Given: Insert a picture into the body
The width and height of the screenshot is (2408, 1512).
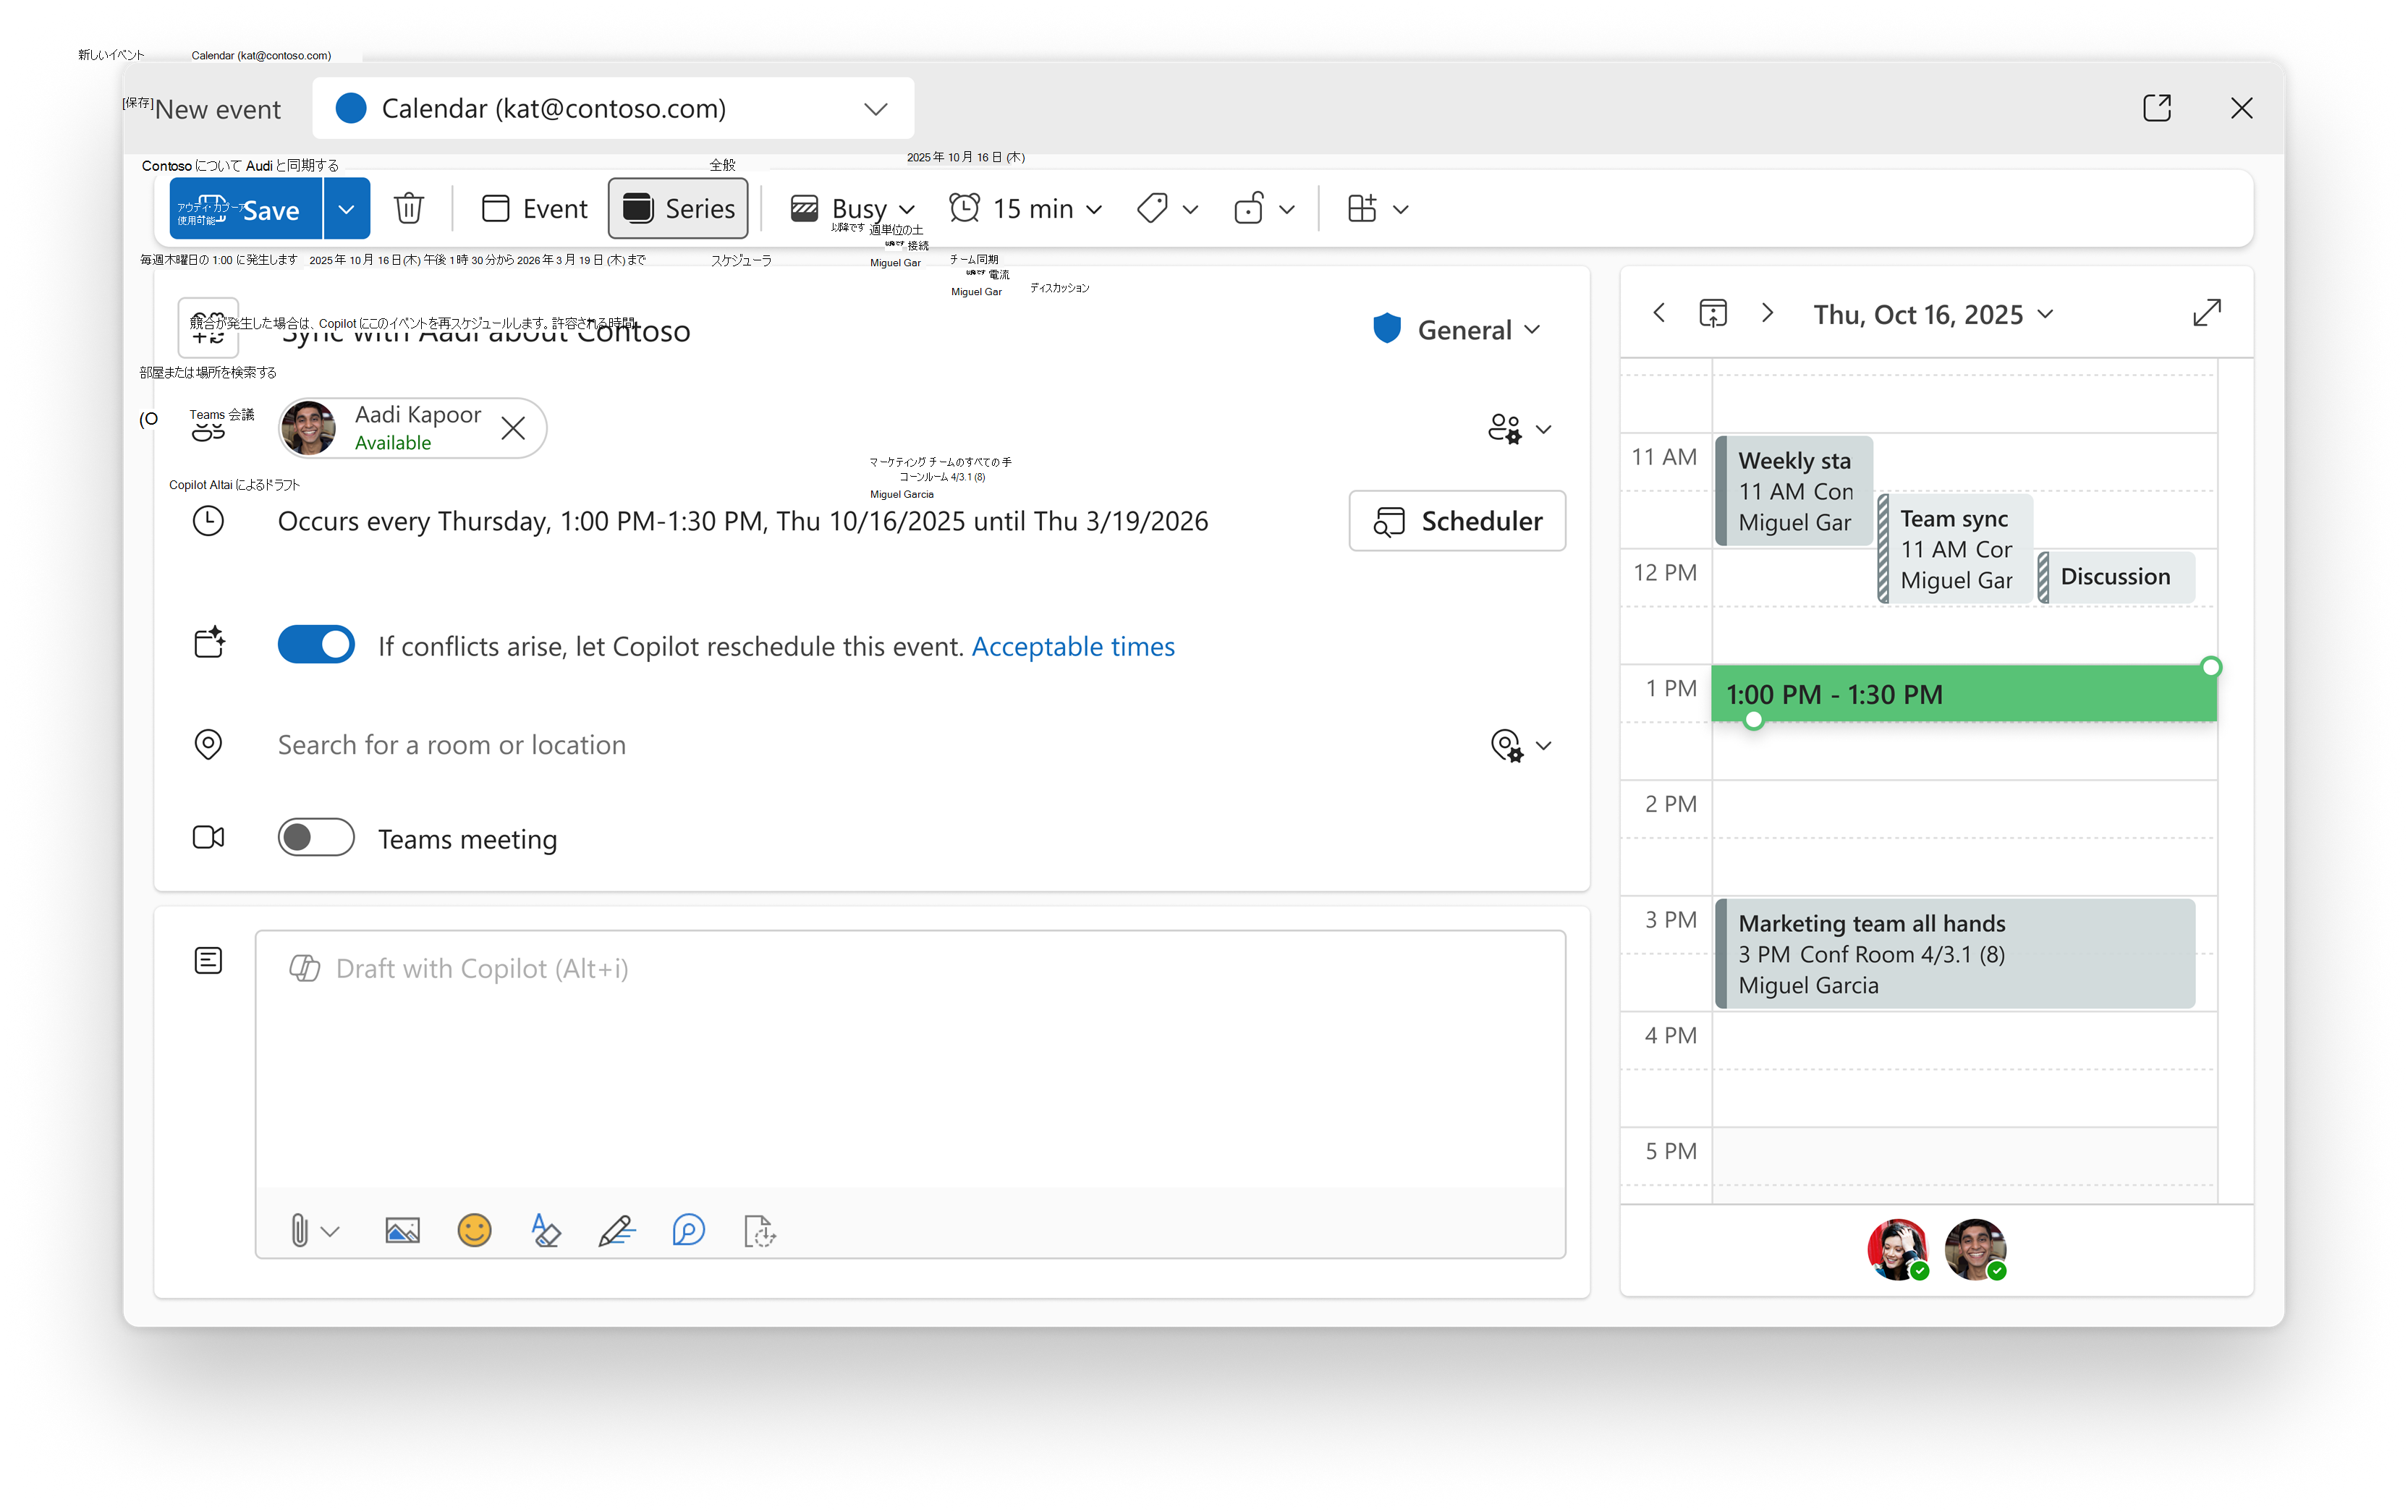Looking at the screenshot, I should pyautogui.click(x=402, y=1231).
